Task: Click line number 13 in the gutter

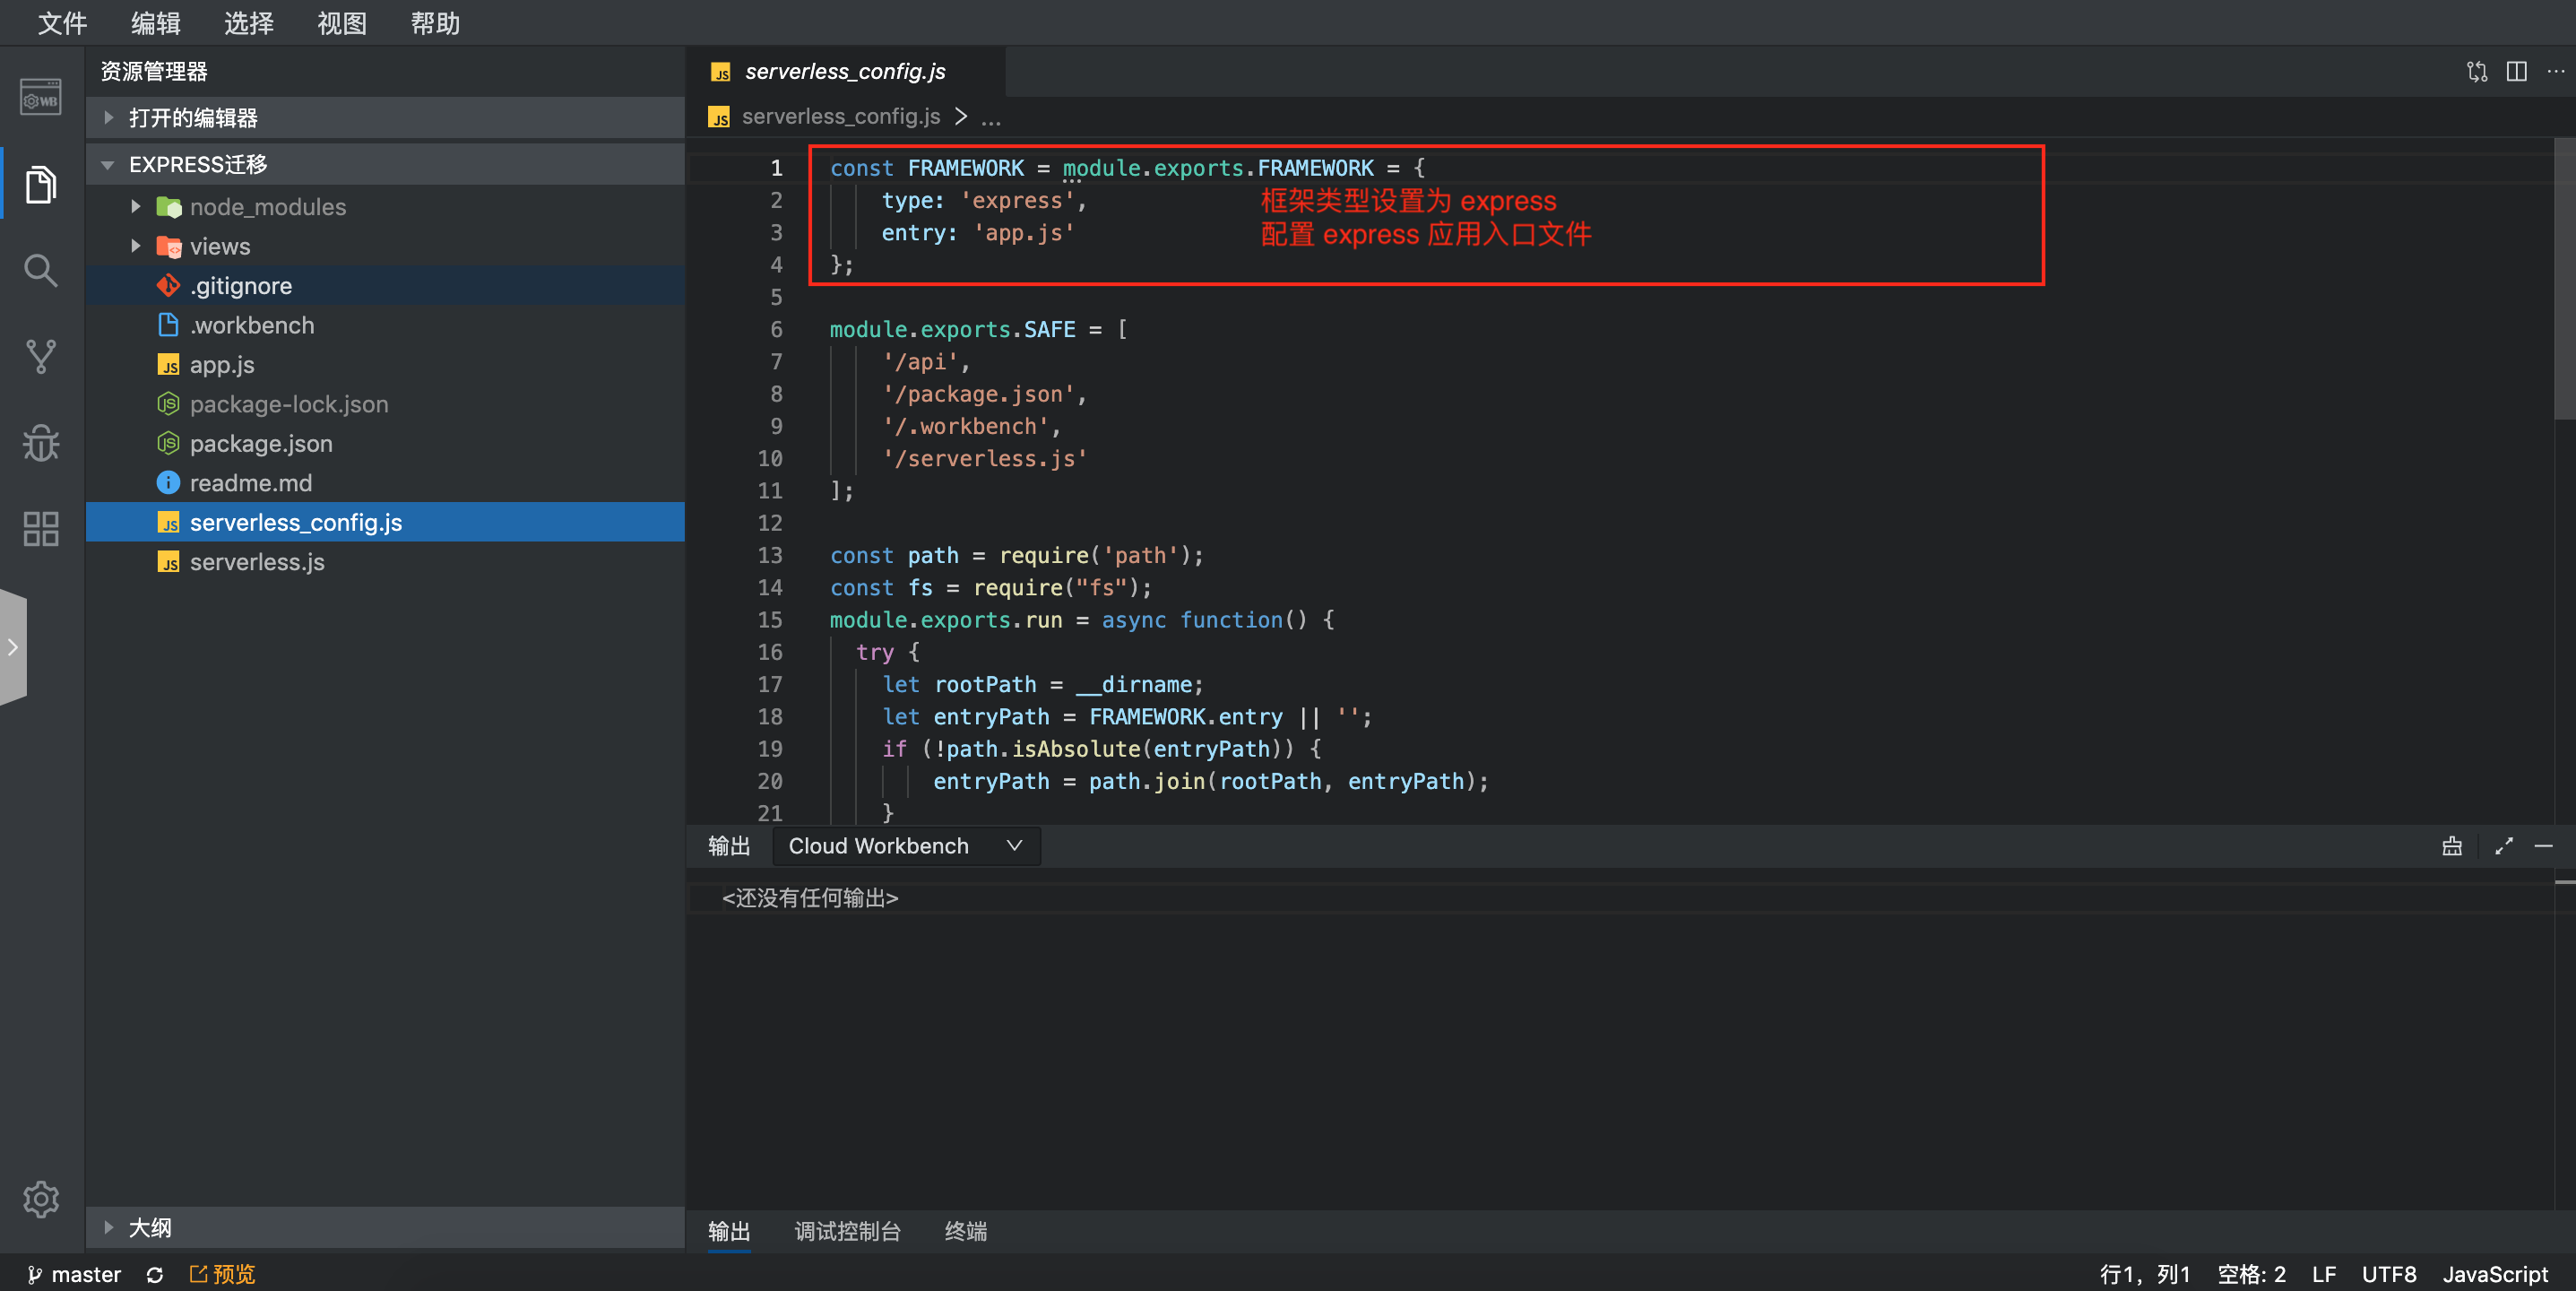Action: [770, 555]
